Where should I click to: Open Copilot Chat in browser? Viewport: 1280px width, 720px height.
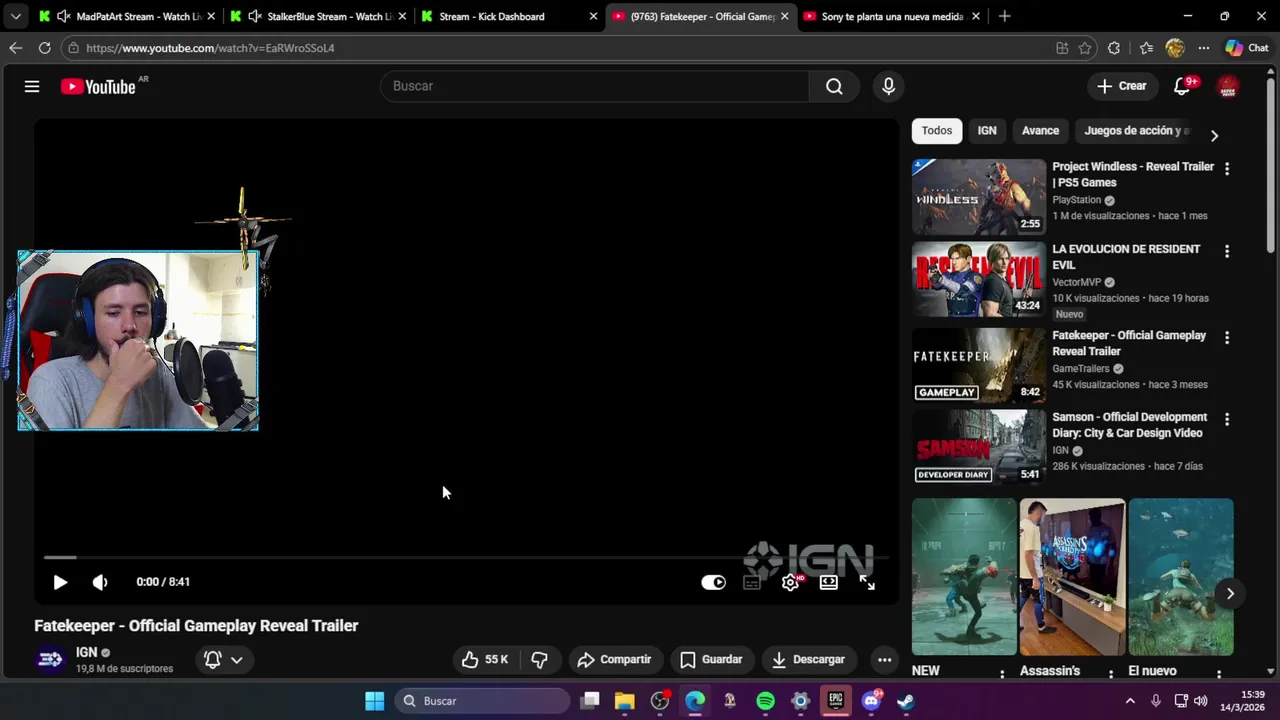click(1247, 48)
